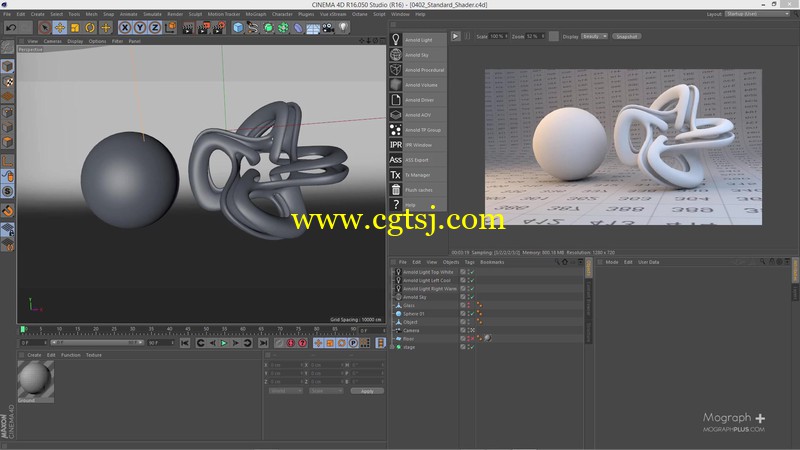Open the Display Beauty dropdown
This screenshot has width=800, height=450.
pos(594,37)
